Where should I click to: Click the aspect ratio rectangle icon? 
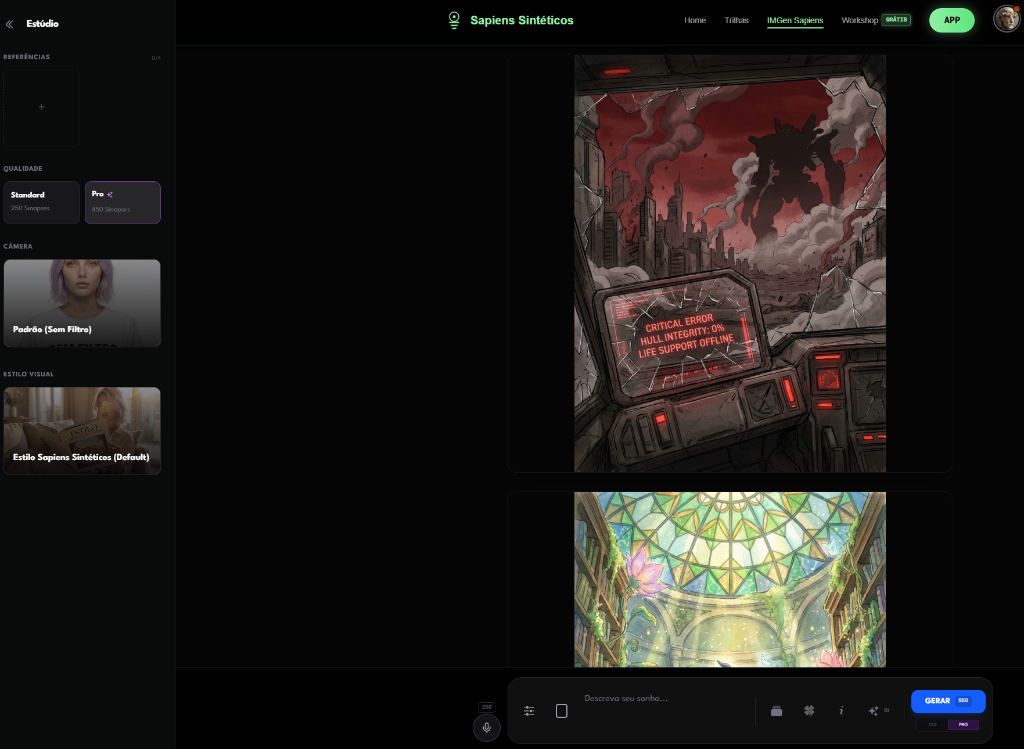tap(561, 711)
